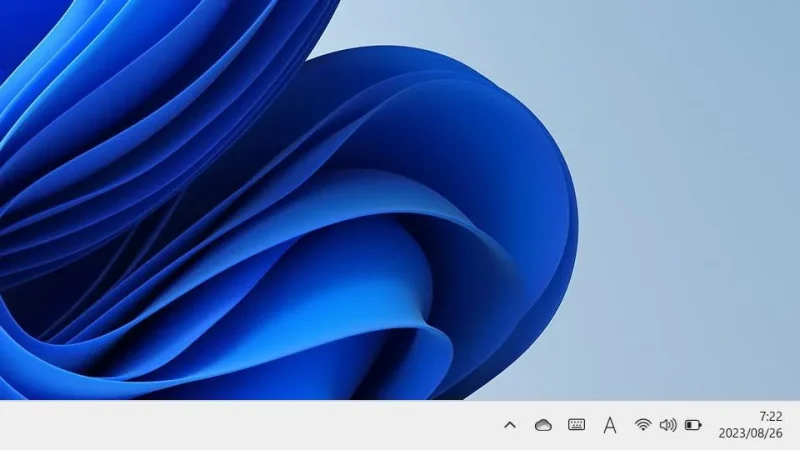This screenshot has width=800, height=450.
Task: Open the touch keyboard icon
Action: click(x=577, y=424)
